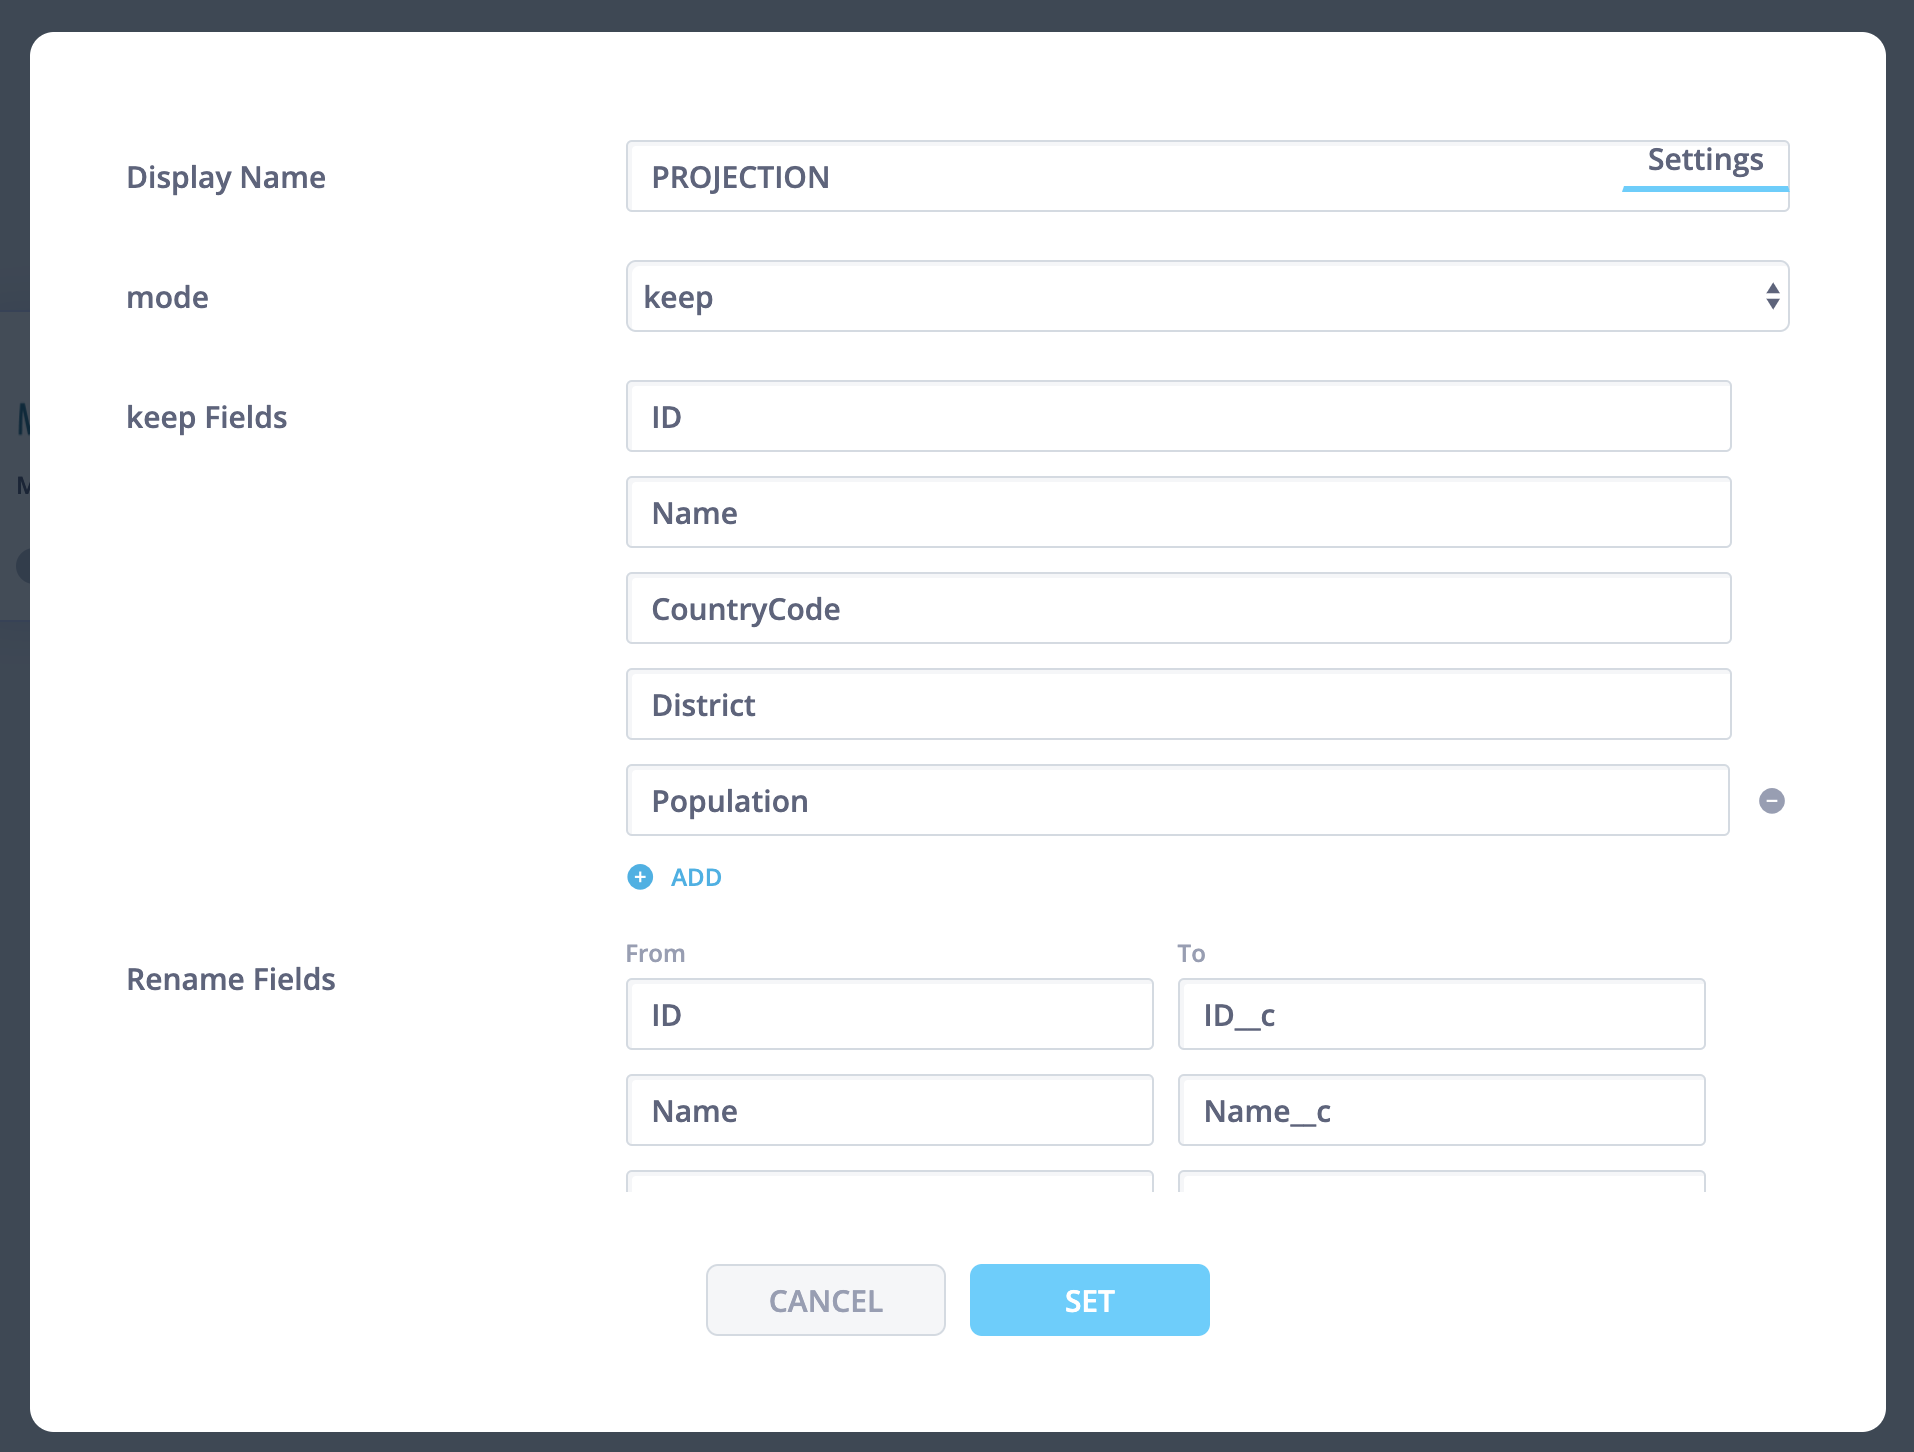Select the partially visible third From field
This screenshot has width=1914, height=1452.
point(889,1182)
